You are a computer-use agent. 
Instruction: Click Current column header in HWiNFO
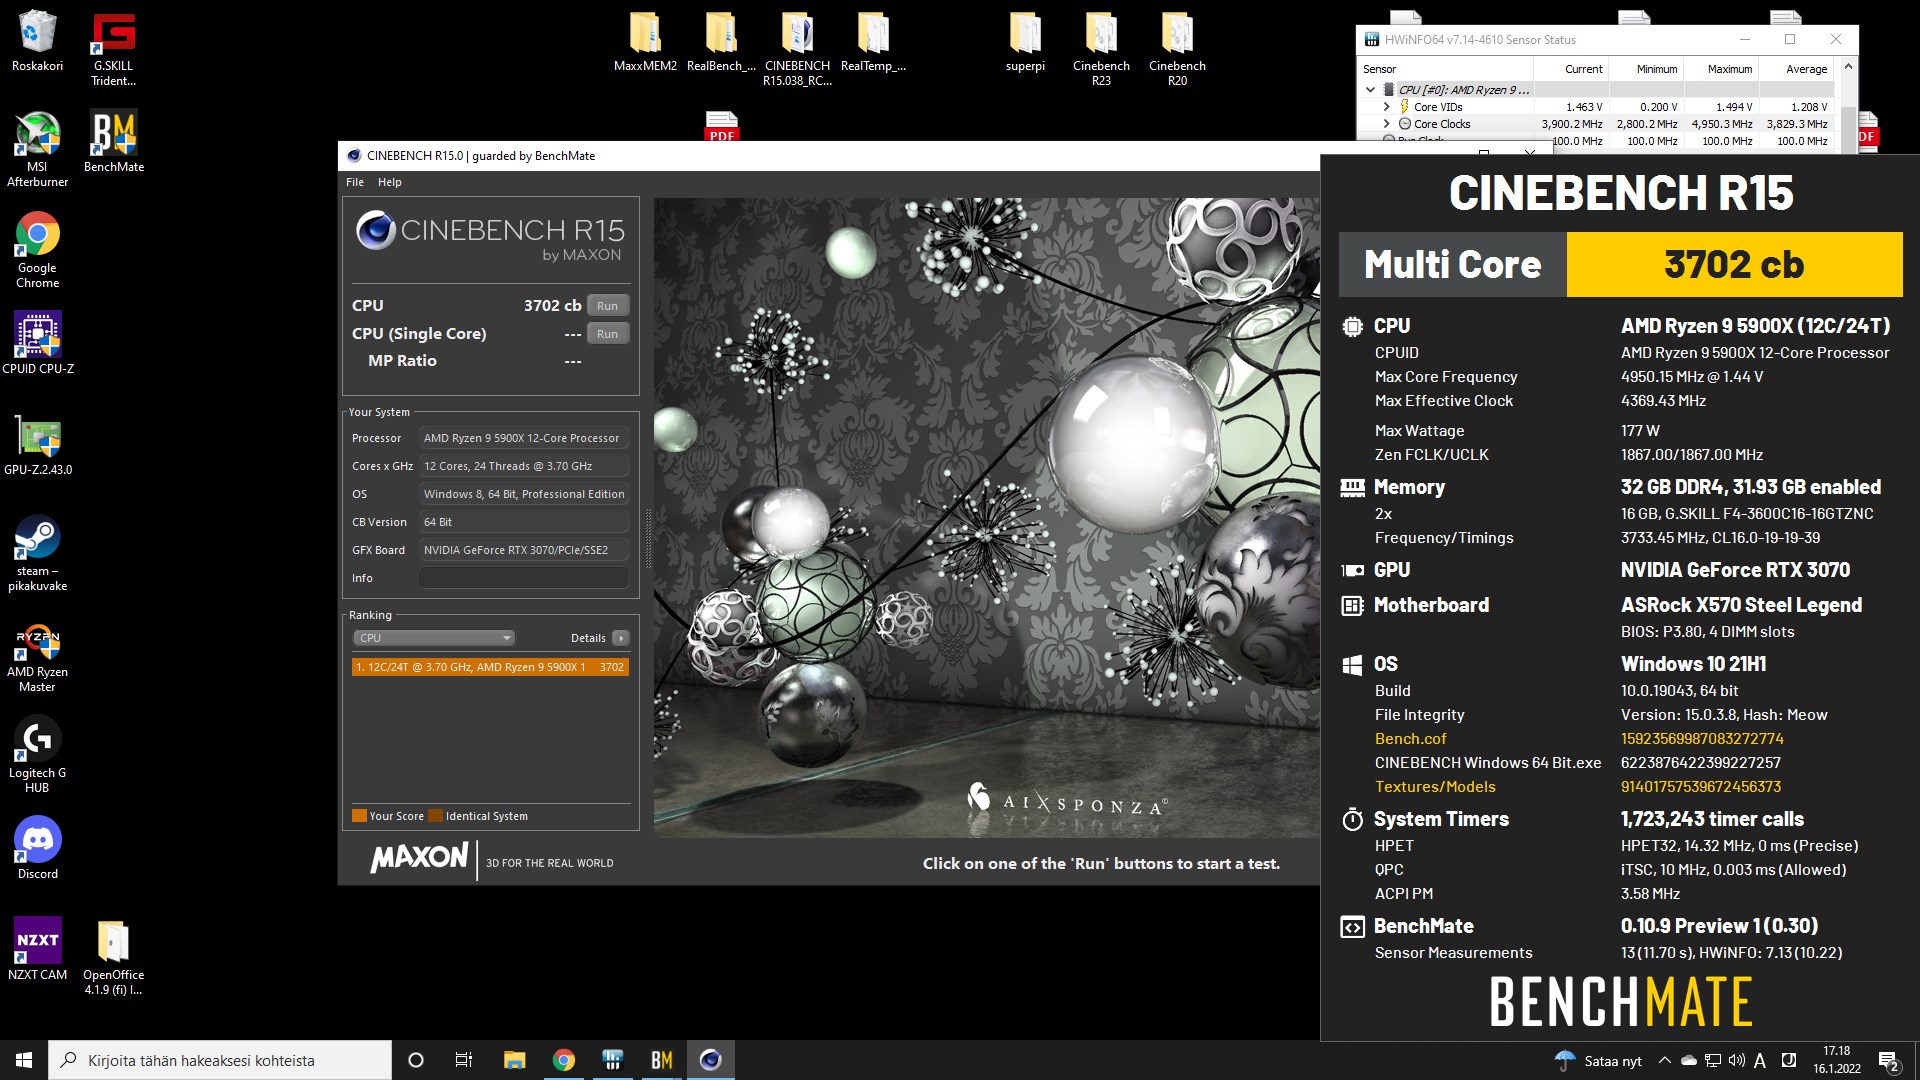pyautogui.click(x=1583, y=69)
